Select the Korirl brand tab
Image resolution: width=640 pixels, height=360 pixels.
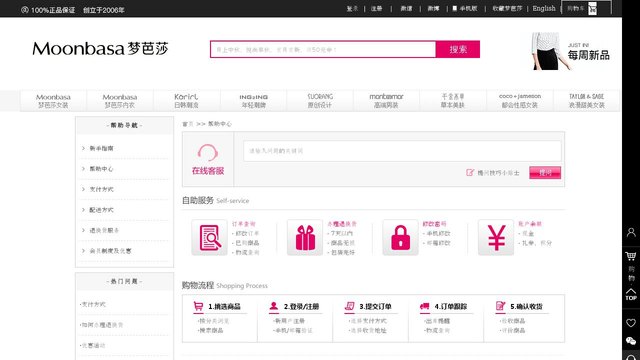pyautogui.click(x=186, y=101)
